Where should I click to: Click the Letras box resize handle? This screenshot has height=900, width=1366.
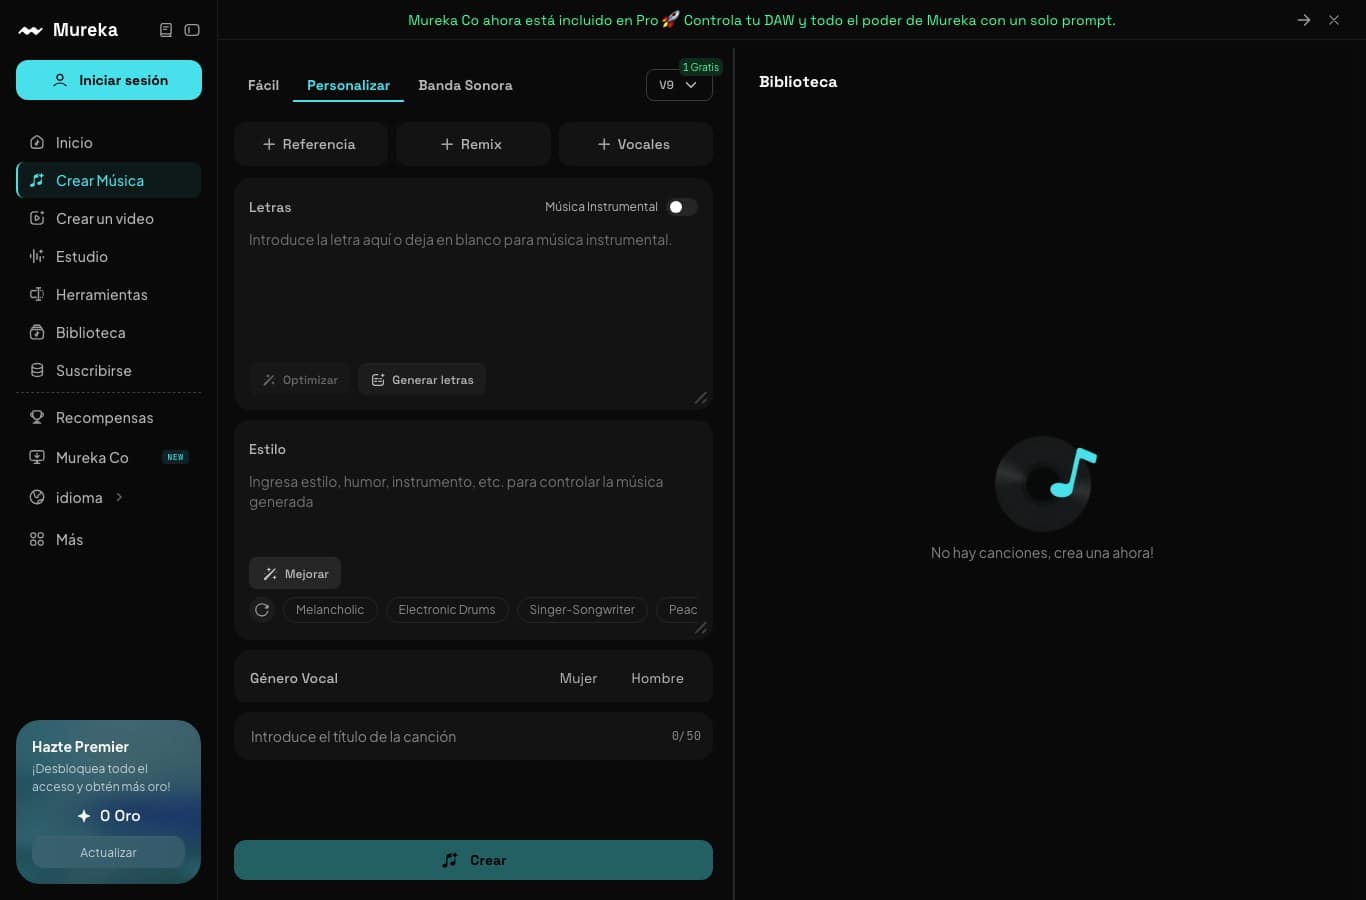click(700, 398)
